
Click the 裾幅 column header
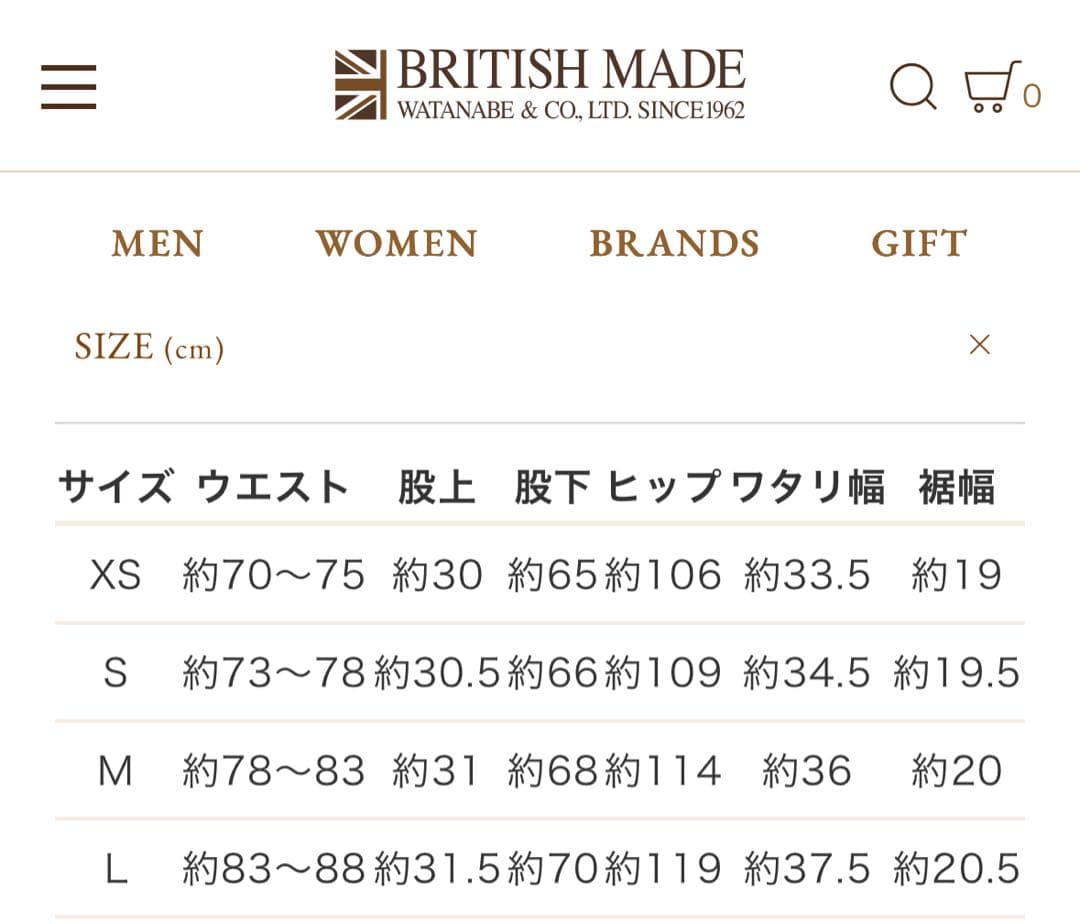coord(957,486)
